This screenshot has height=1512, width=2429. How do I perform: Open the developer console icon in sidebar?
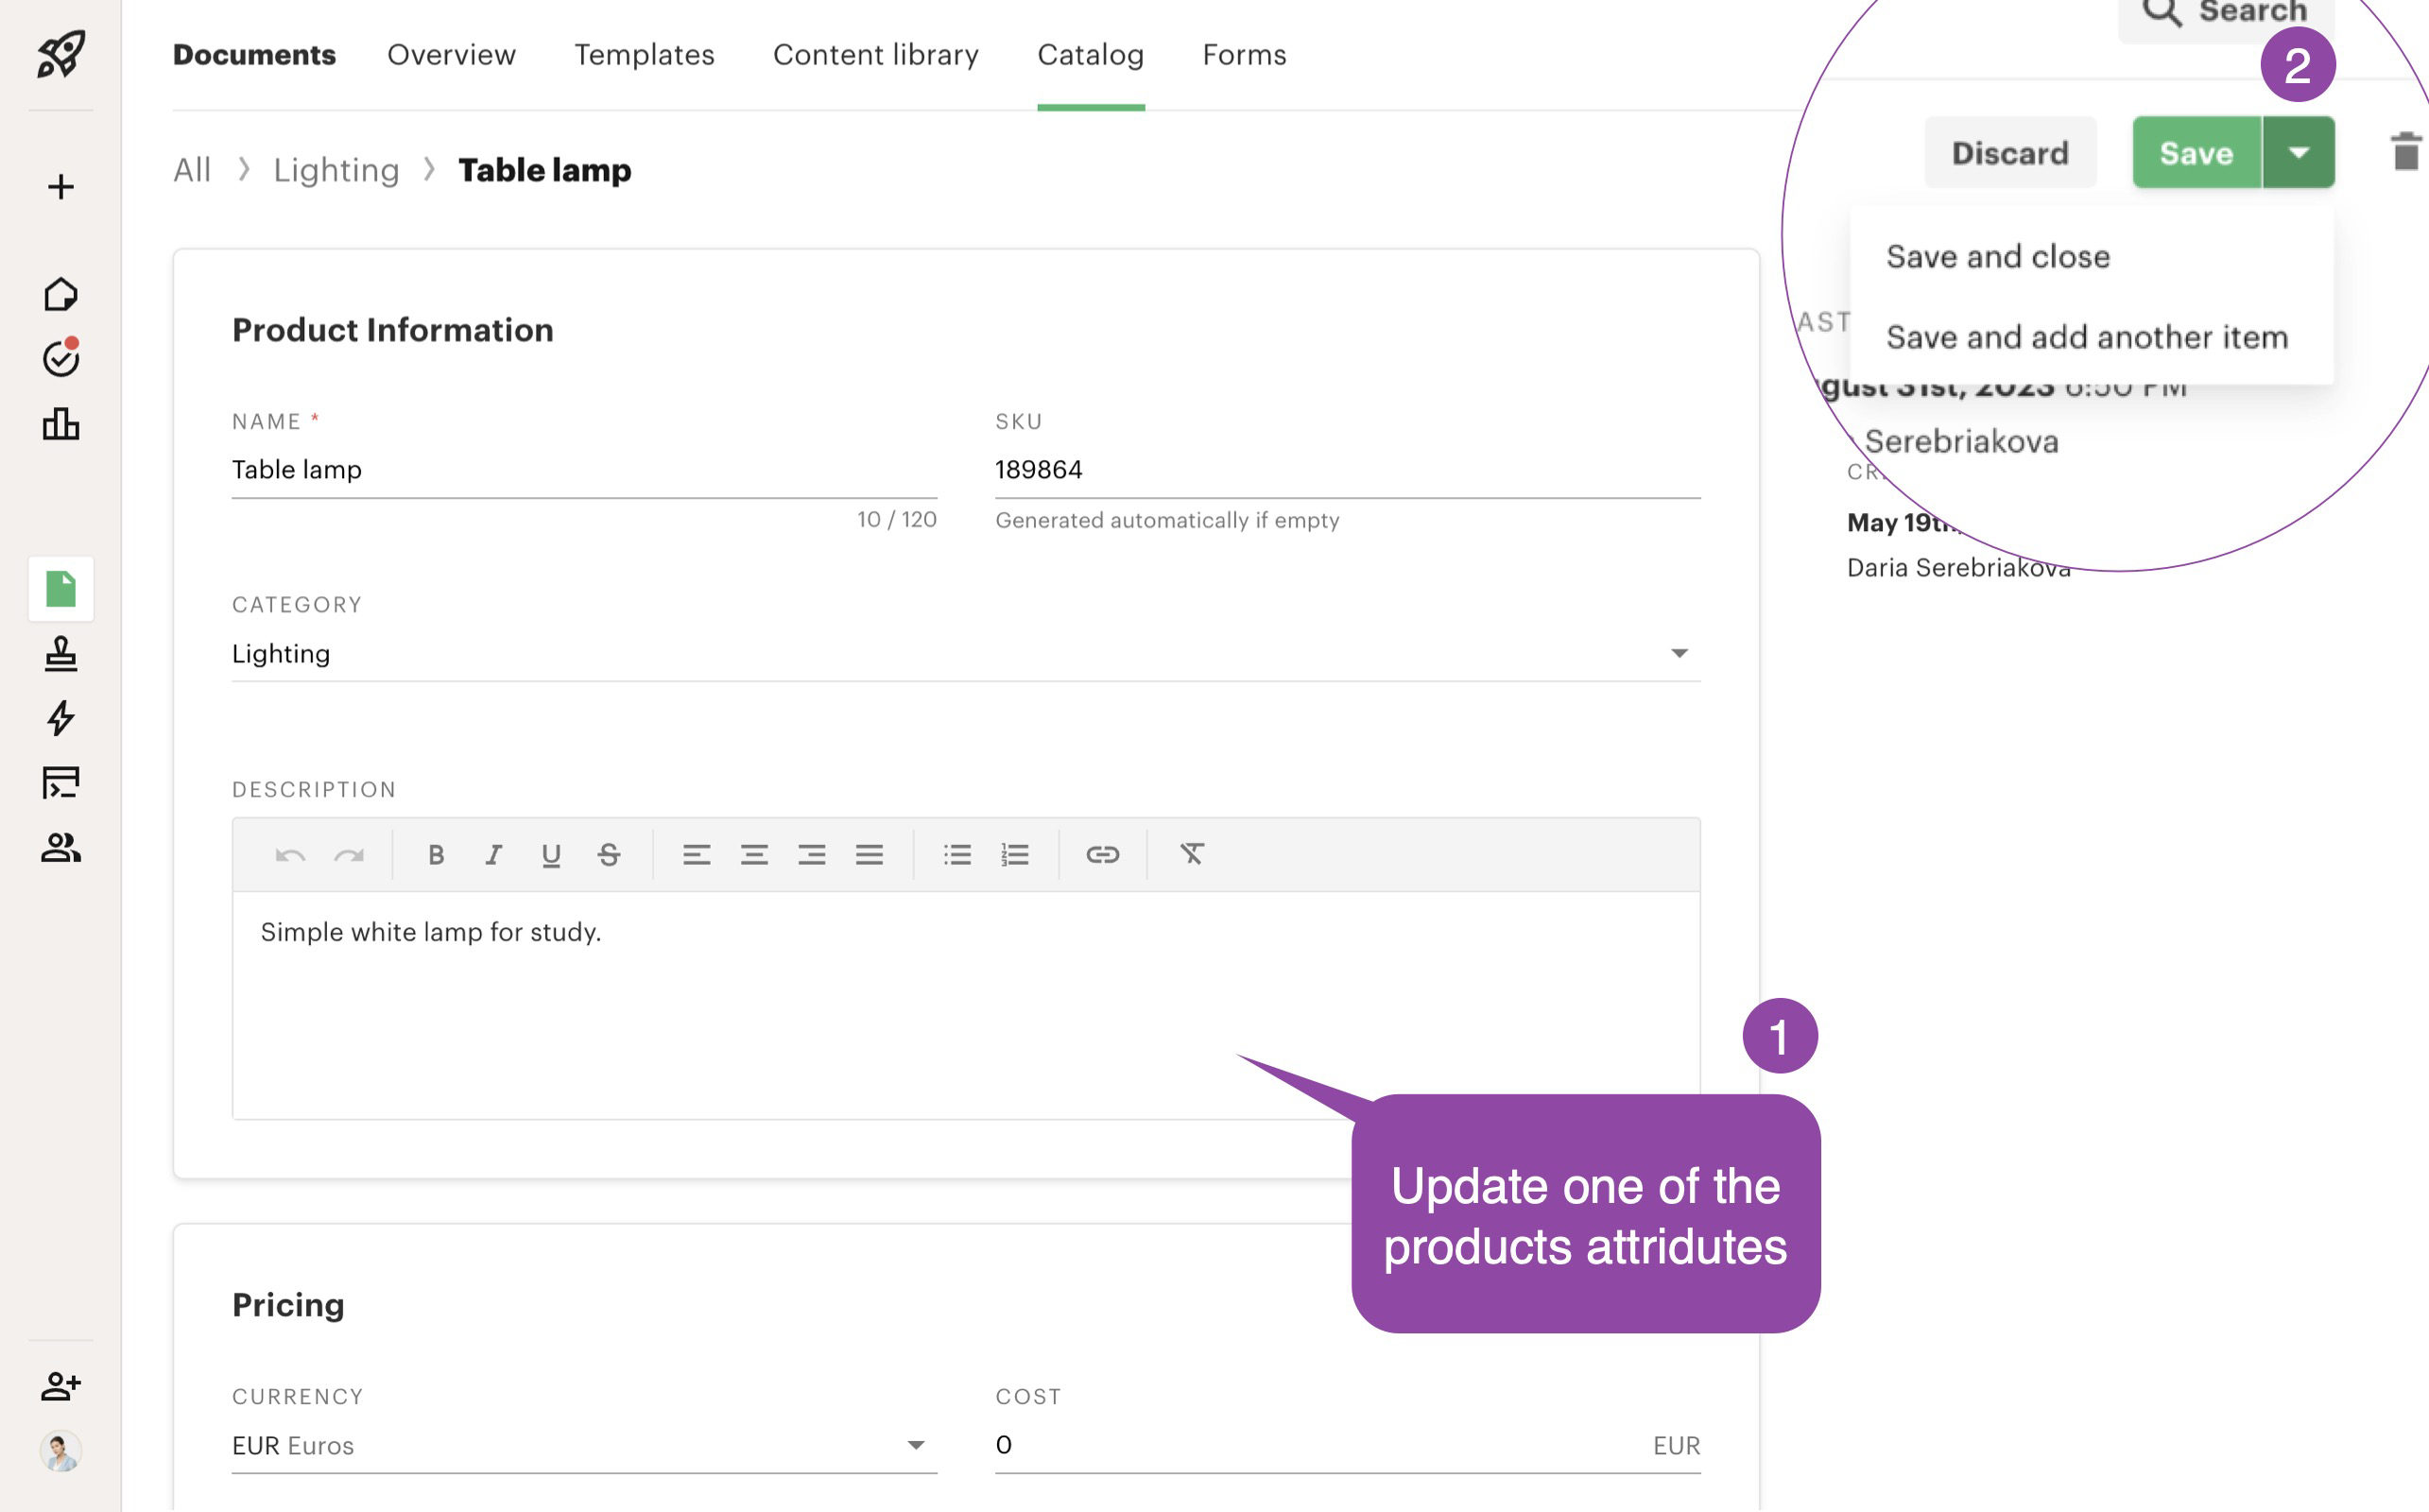(x=61, y=783)
